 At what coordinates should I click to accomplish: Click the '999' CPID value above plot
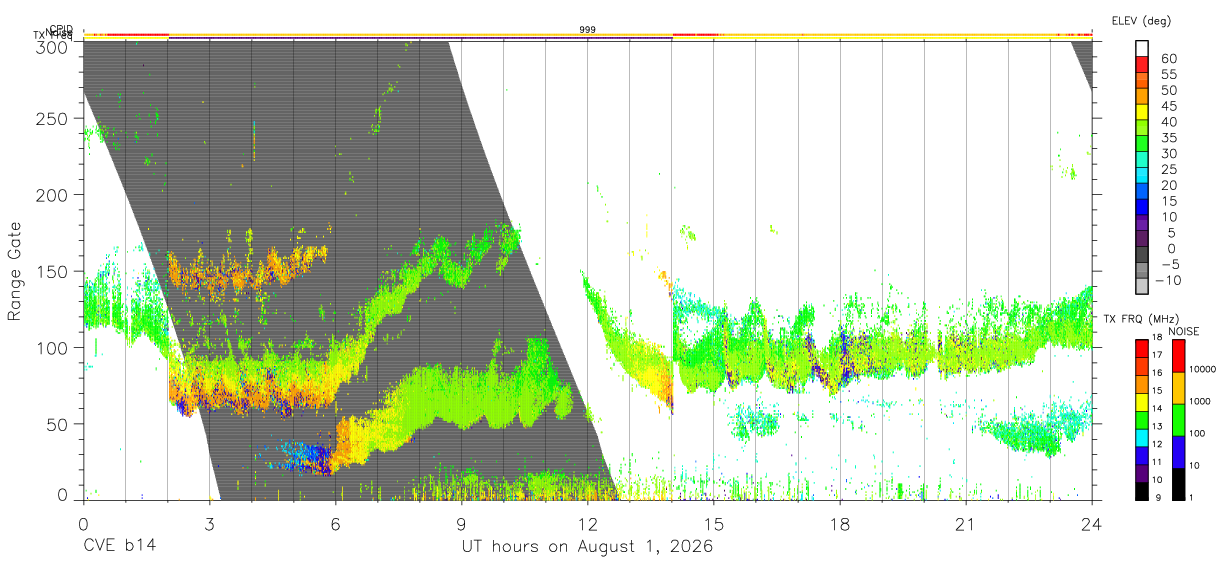[x=588, y=30]
